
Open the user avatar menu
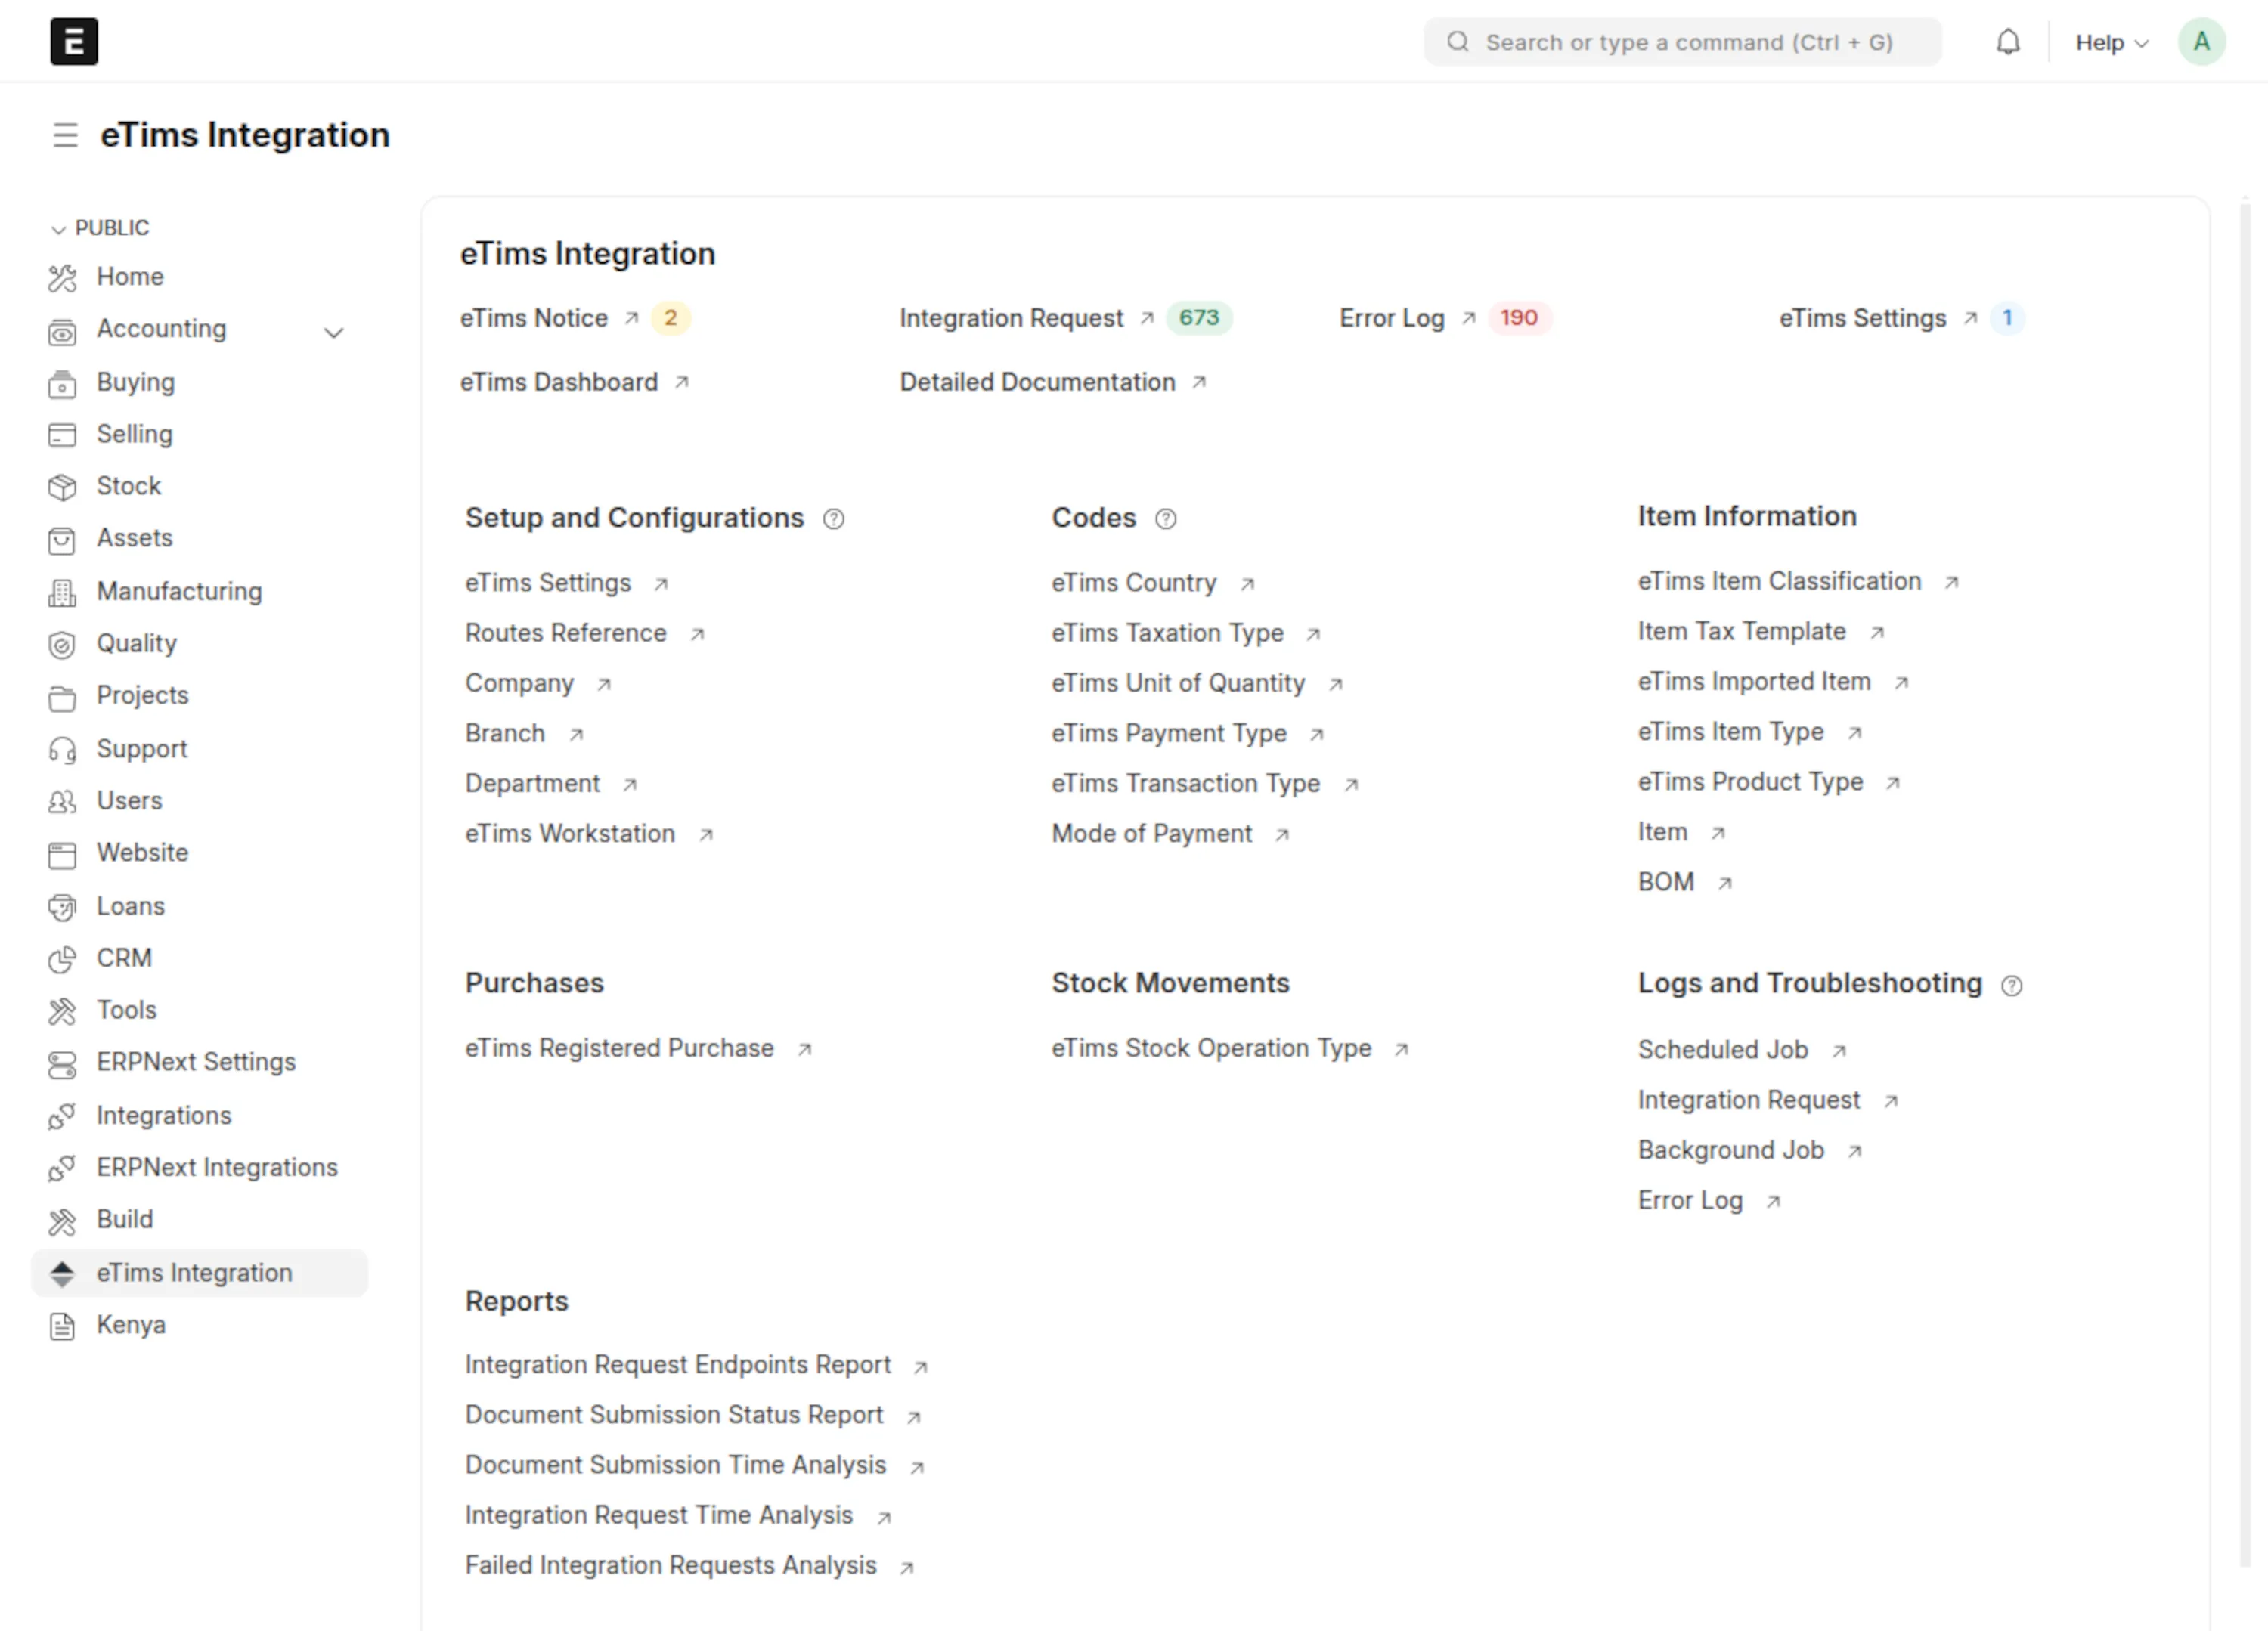[x=2201, y=42]
